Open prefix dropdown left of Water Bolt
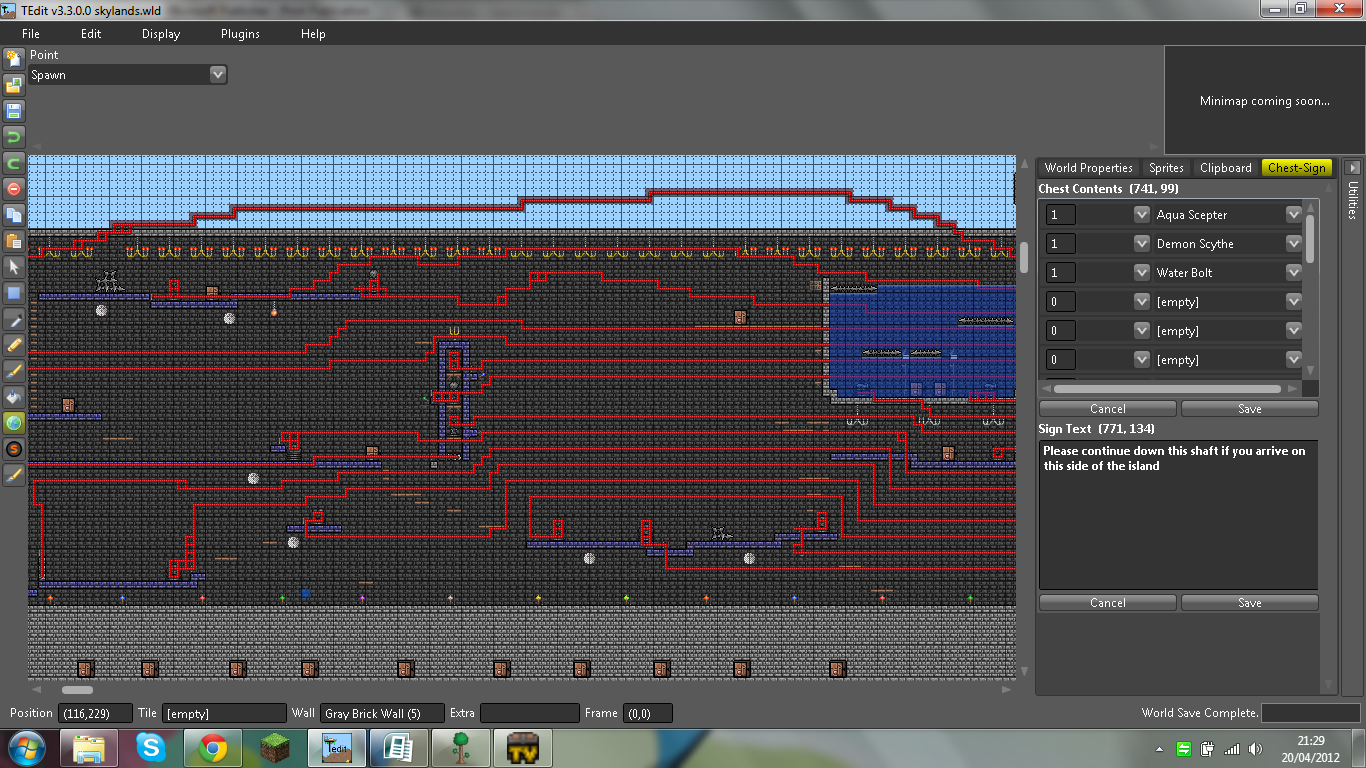 1142,272
